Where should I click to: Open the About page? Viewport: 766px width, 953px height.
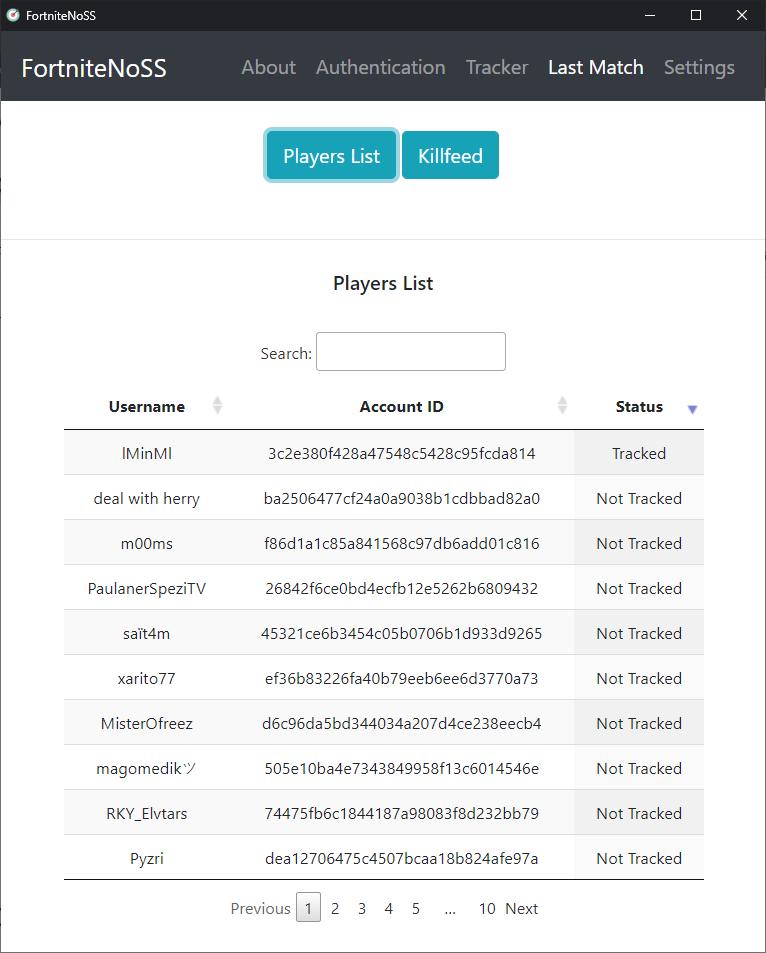pos(269,67)
